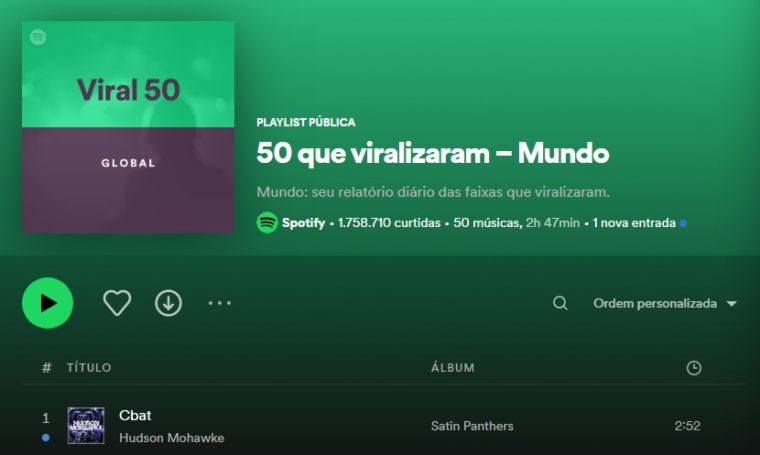Select the Cbat track title
This screenshot has width=760, height=455.
click(135, 415)
